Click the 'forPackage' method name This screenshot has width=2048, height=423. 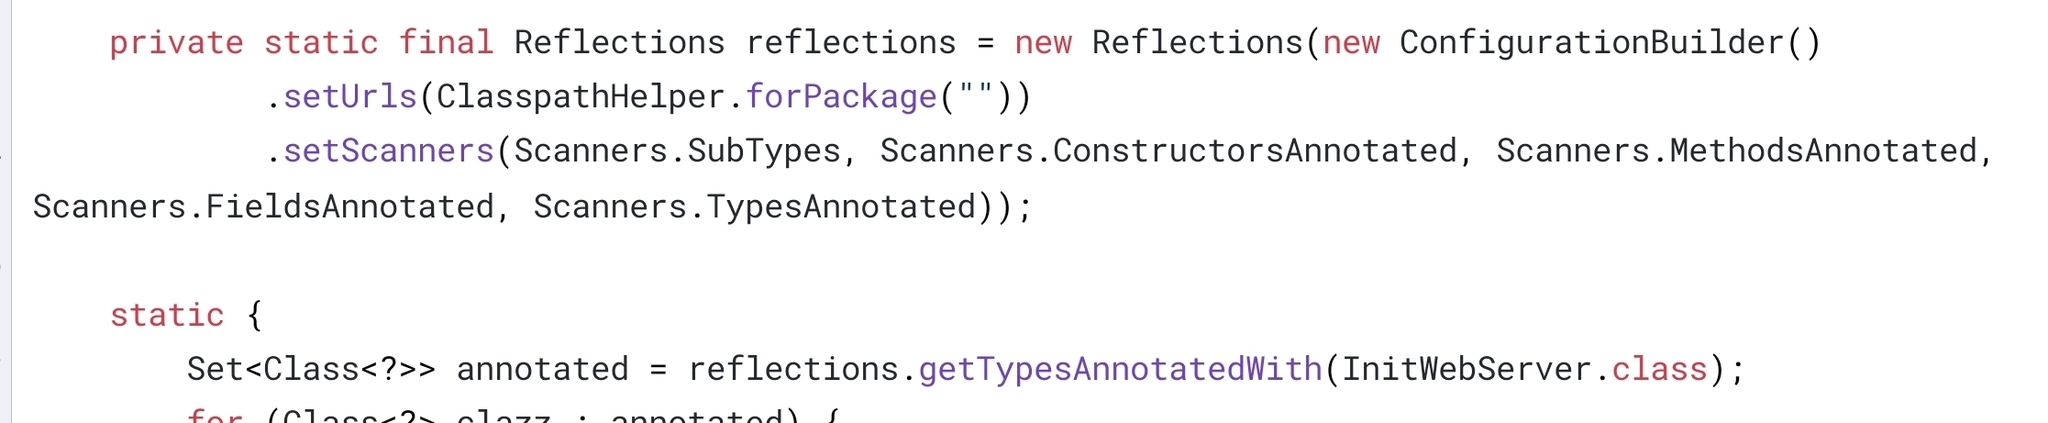pos(841,97)
